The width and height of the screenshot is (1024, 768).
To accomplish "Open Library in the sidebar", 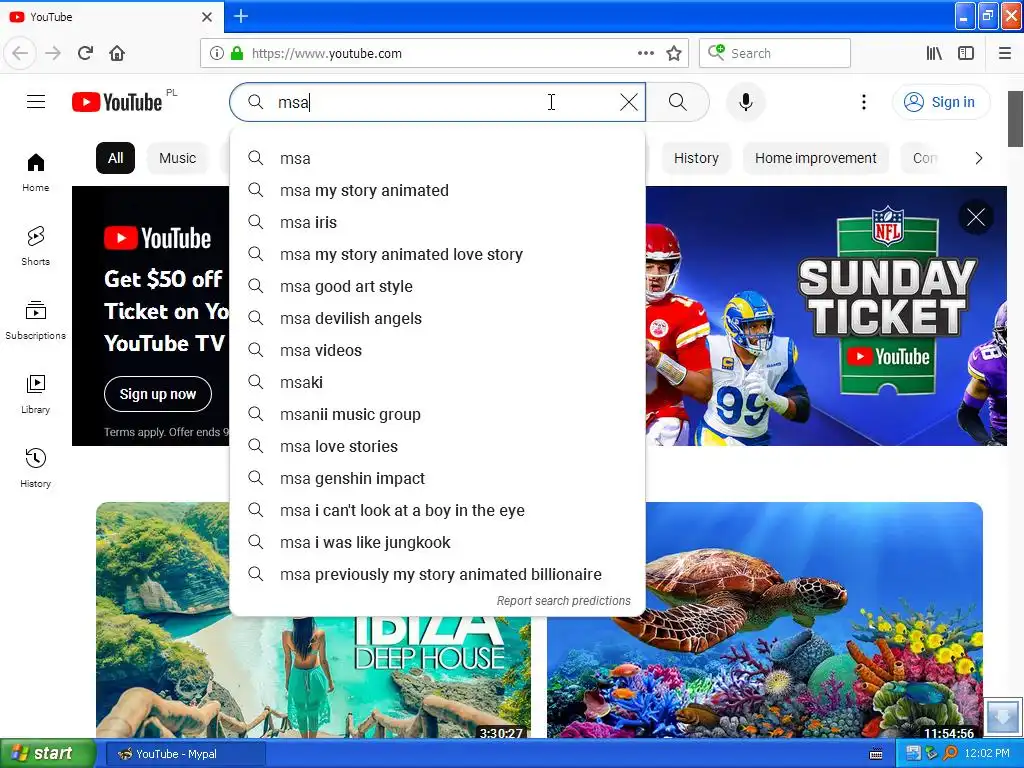I will pos(35,394).
